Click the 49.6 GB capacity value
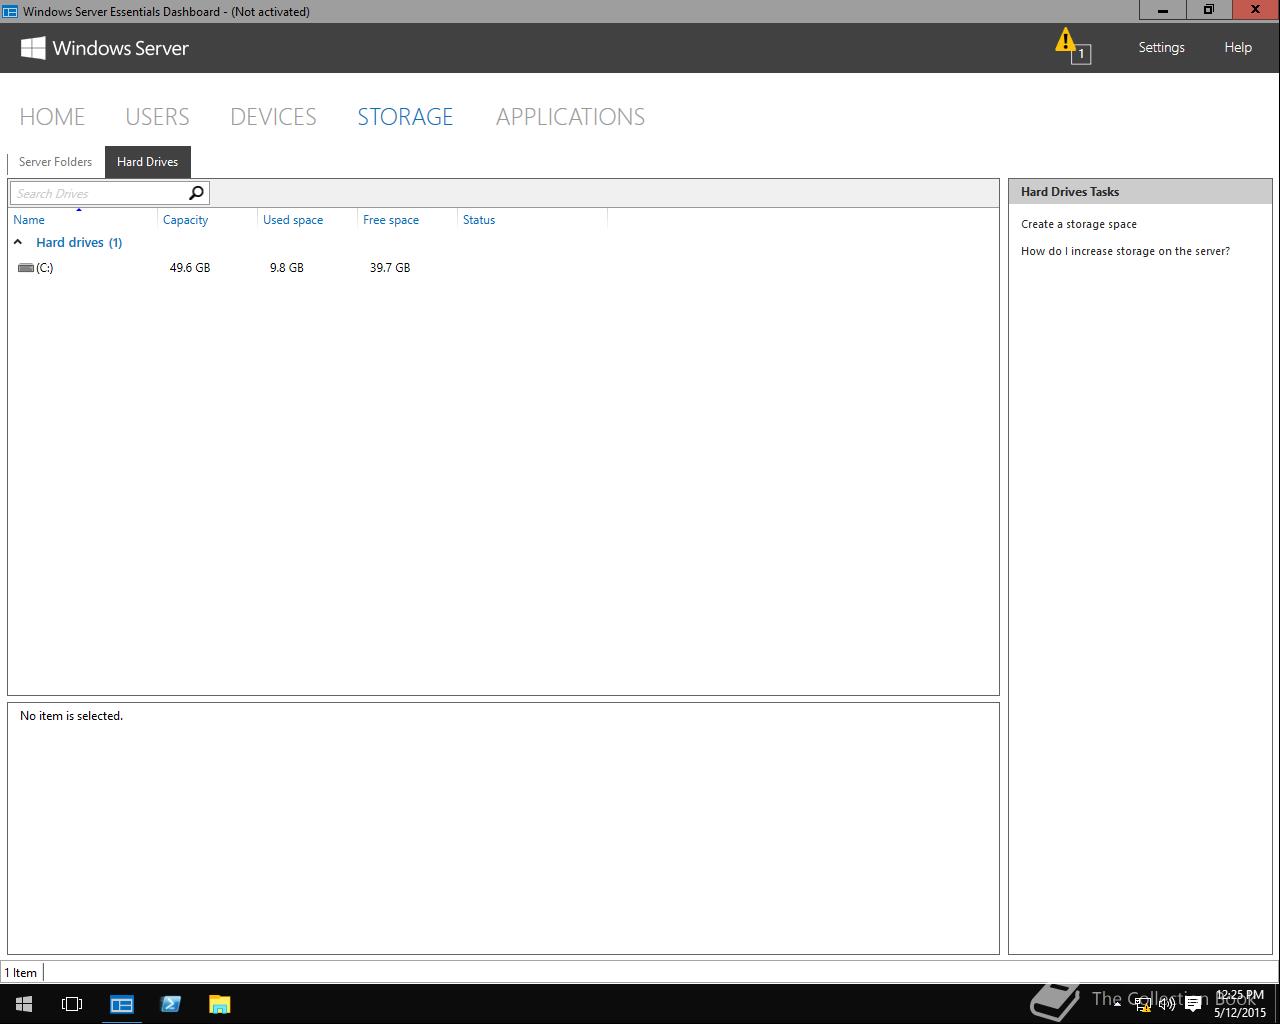 click(x=190, y=268)
